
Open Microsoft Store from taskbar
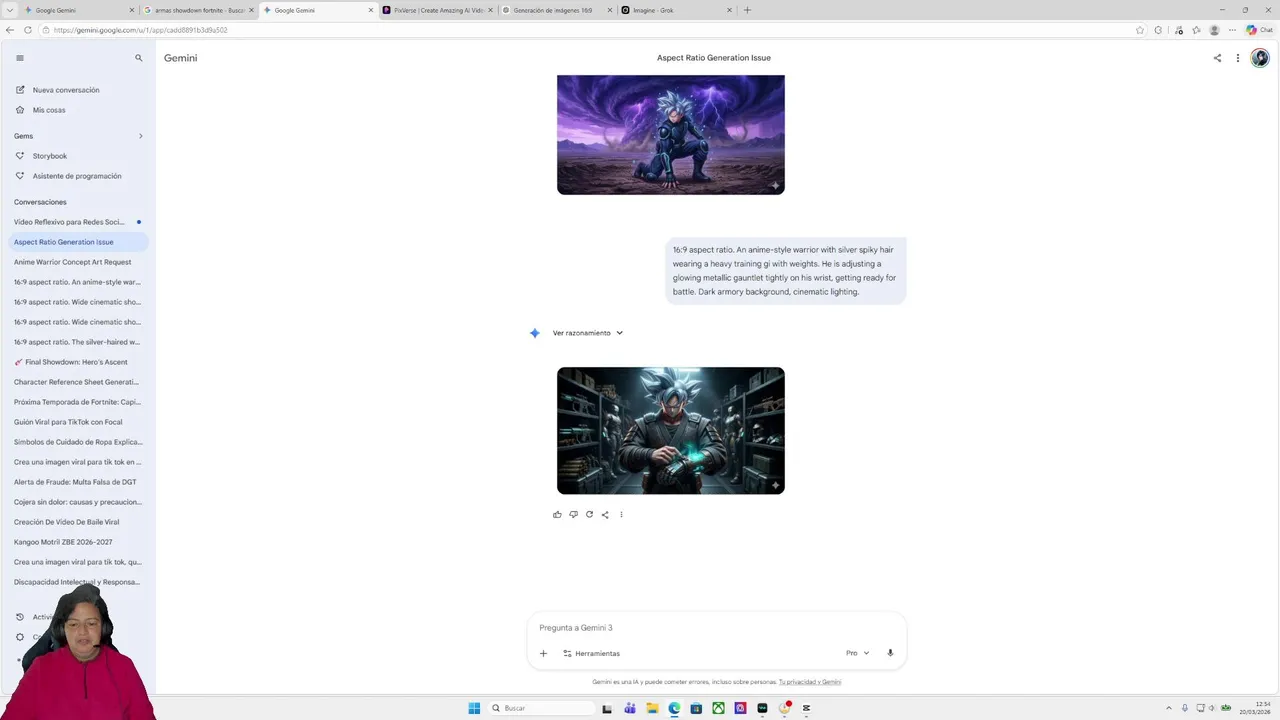point(696,708)
